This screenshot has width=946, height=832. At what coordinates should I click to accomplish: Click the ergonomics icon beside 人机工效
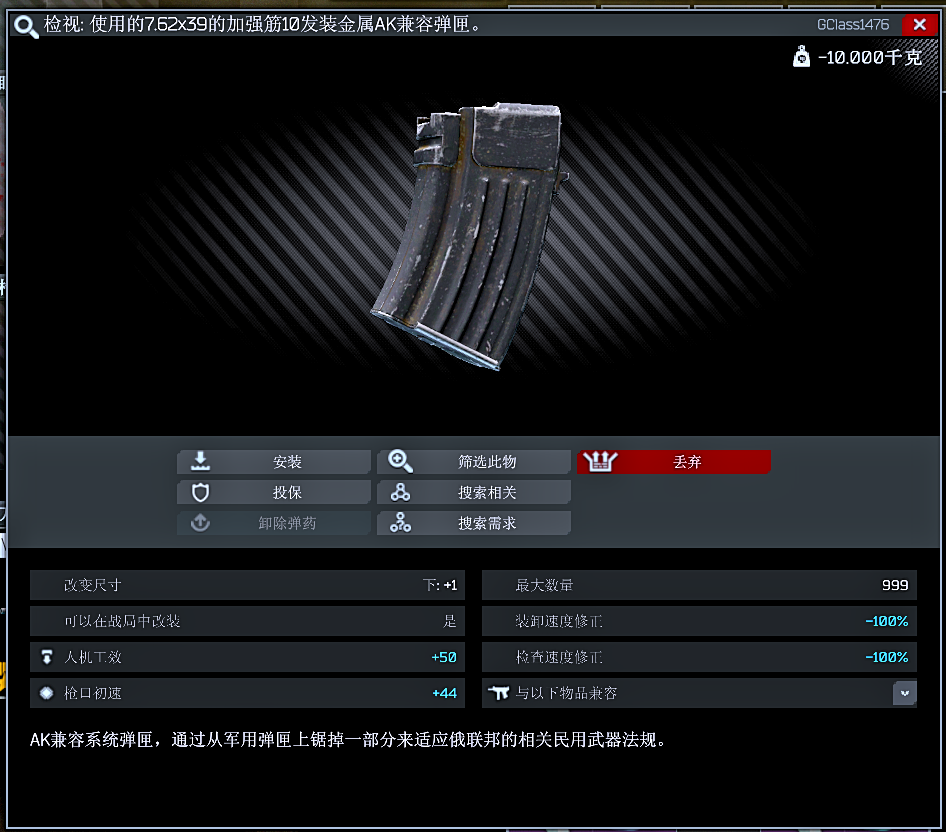(x=46, y=657)
